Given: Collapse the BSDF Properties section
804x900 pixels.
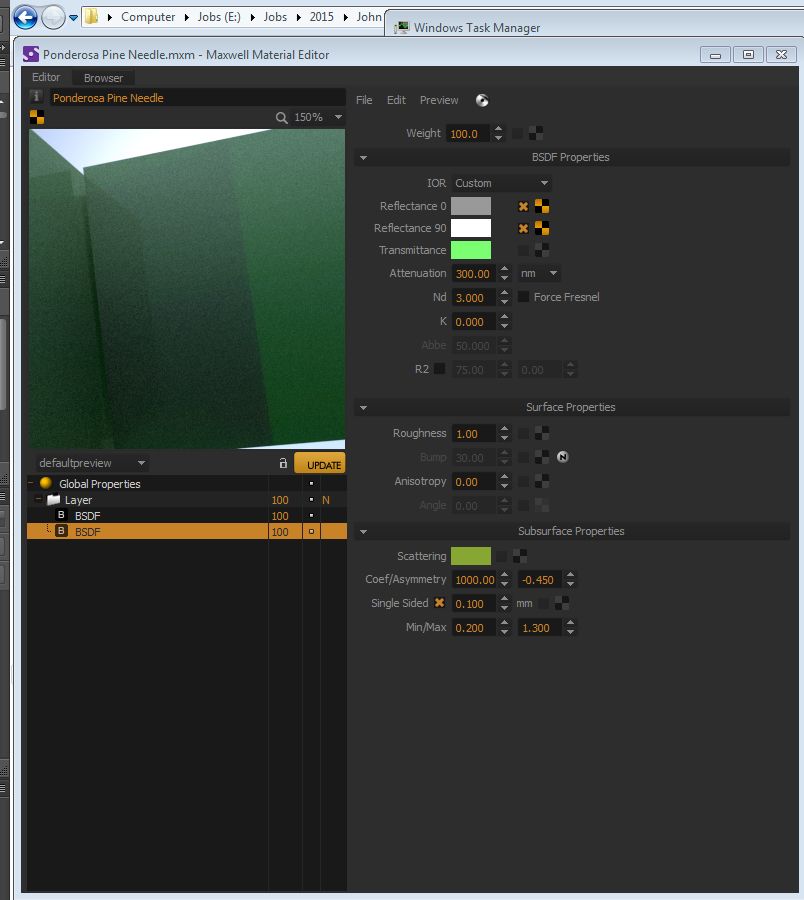Looking at the screenshot, I should tap(363, 157).
